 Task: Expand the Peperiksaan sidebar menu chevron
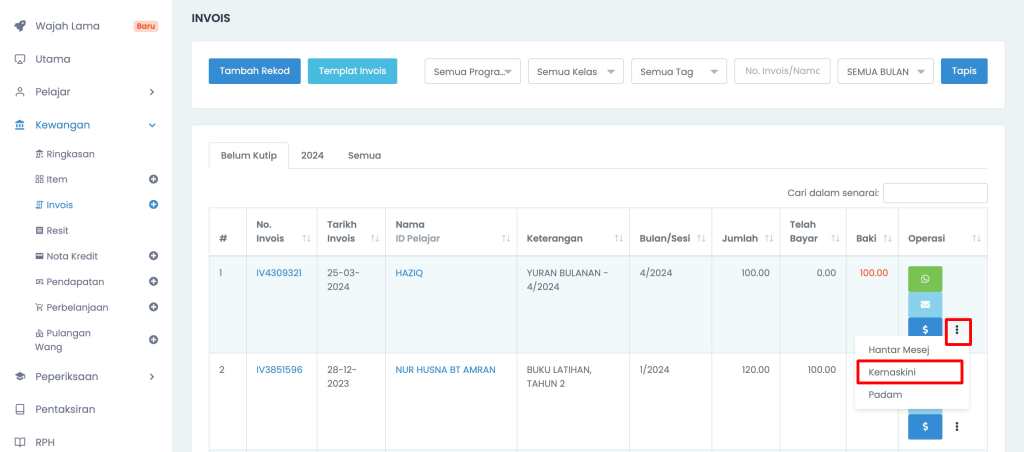click(x=152, y=377)
